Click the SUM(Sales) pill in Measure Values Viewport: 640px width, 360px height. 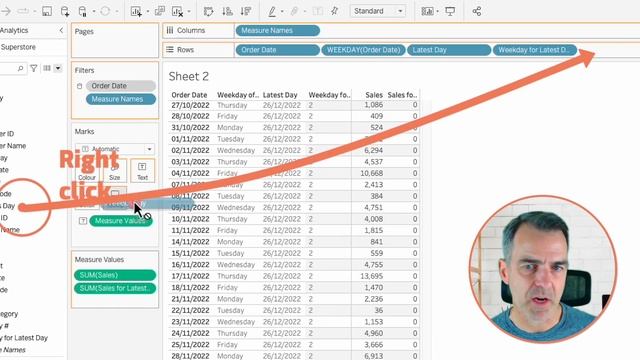[x=115, y=275]
